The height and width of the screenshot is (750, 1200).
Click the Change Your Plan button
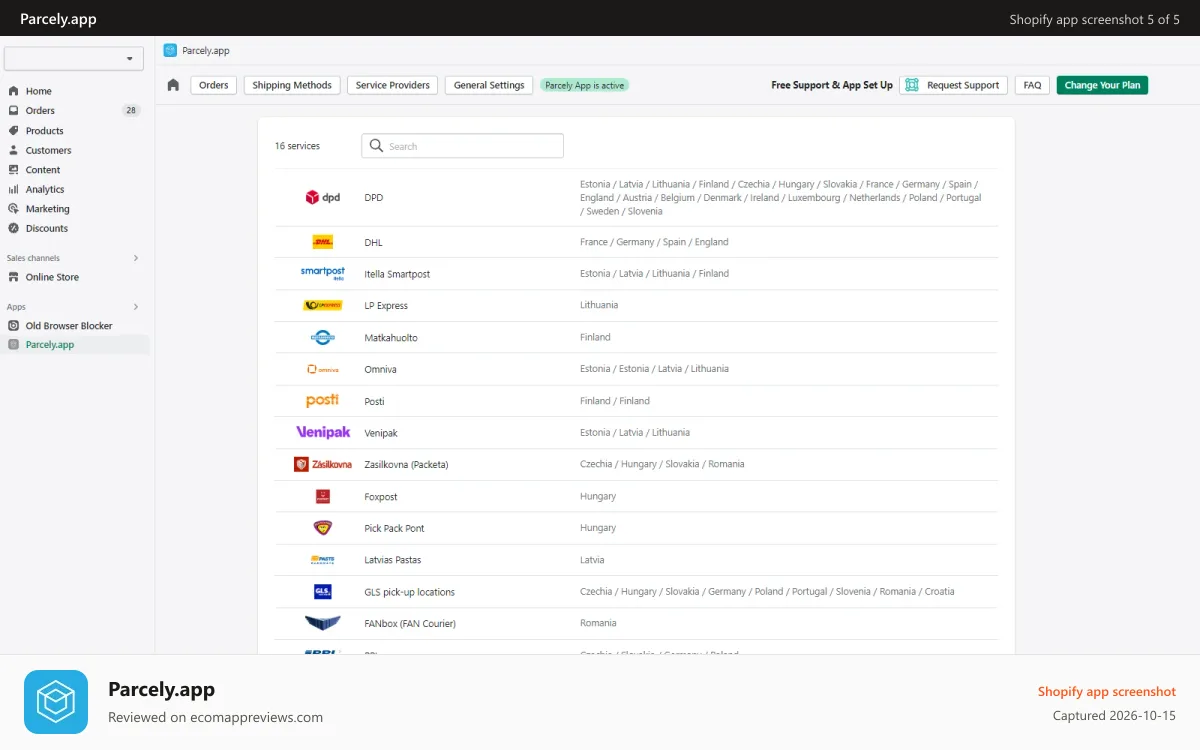coord(1102,85)
